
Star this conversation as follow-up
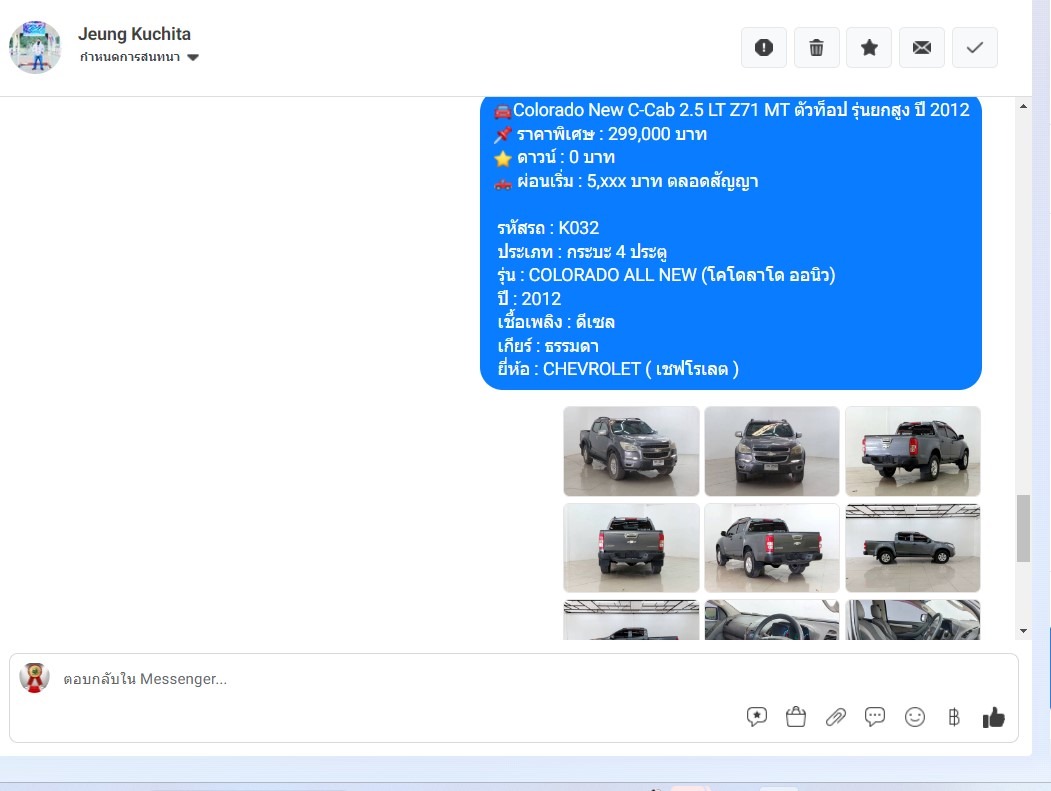(x=869, y=48)
